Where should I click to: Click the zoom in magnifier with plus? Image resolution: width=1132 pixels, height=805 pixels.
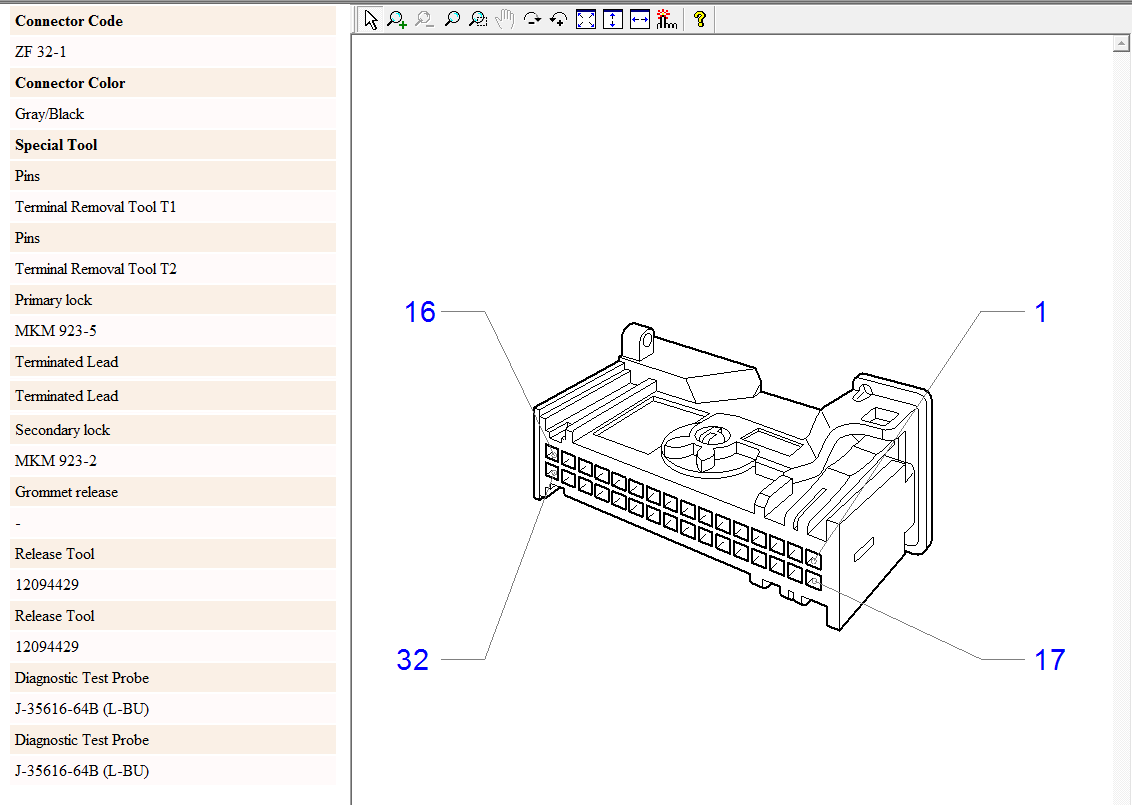(397, 19)
